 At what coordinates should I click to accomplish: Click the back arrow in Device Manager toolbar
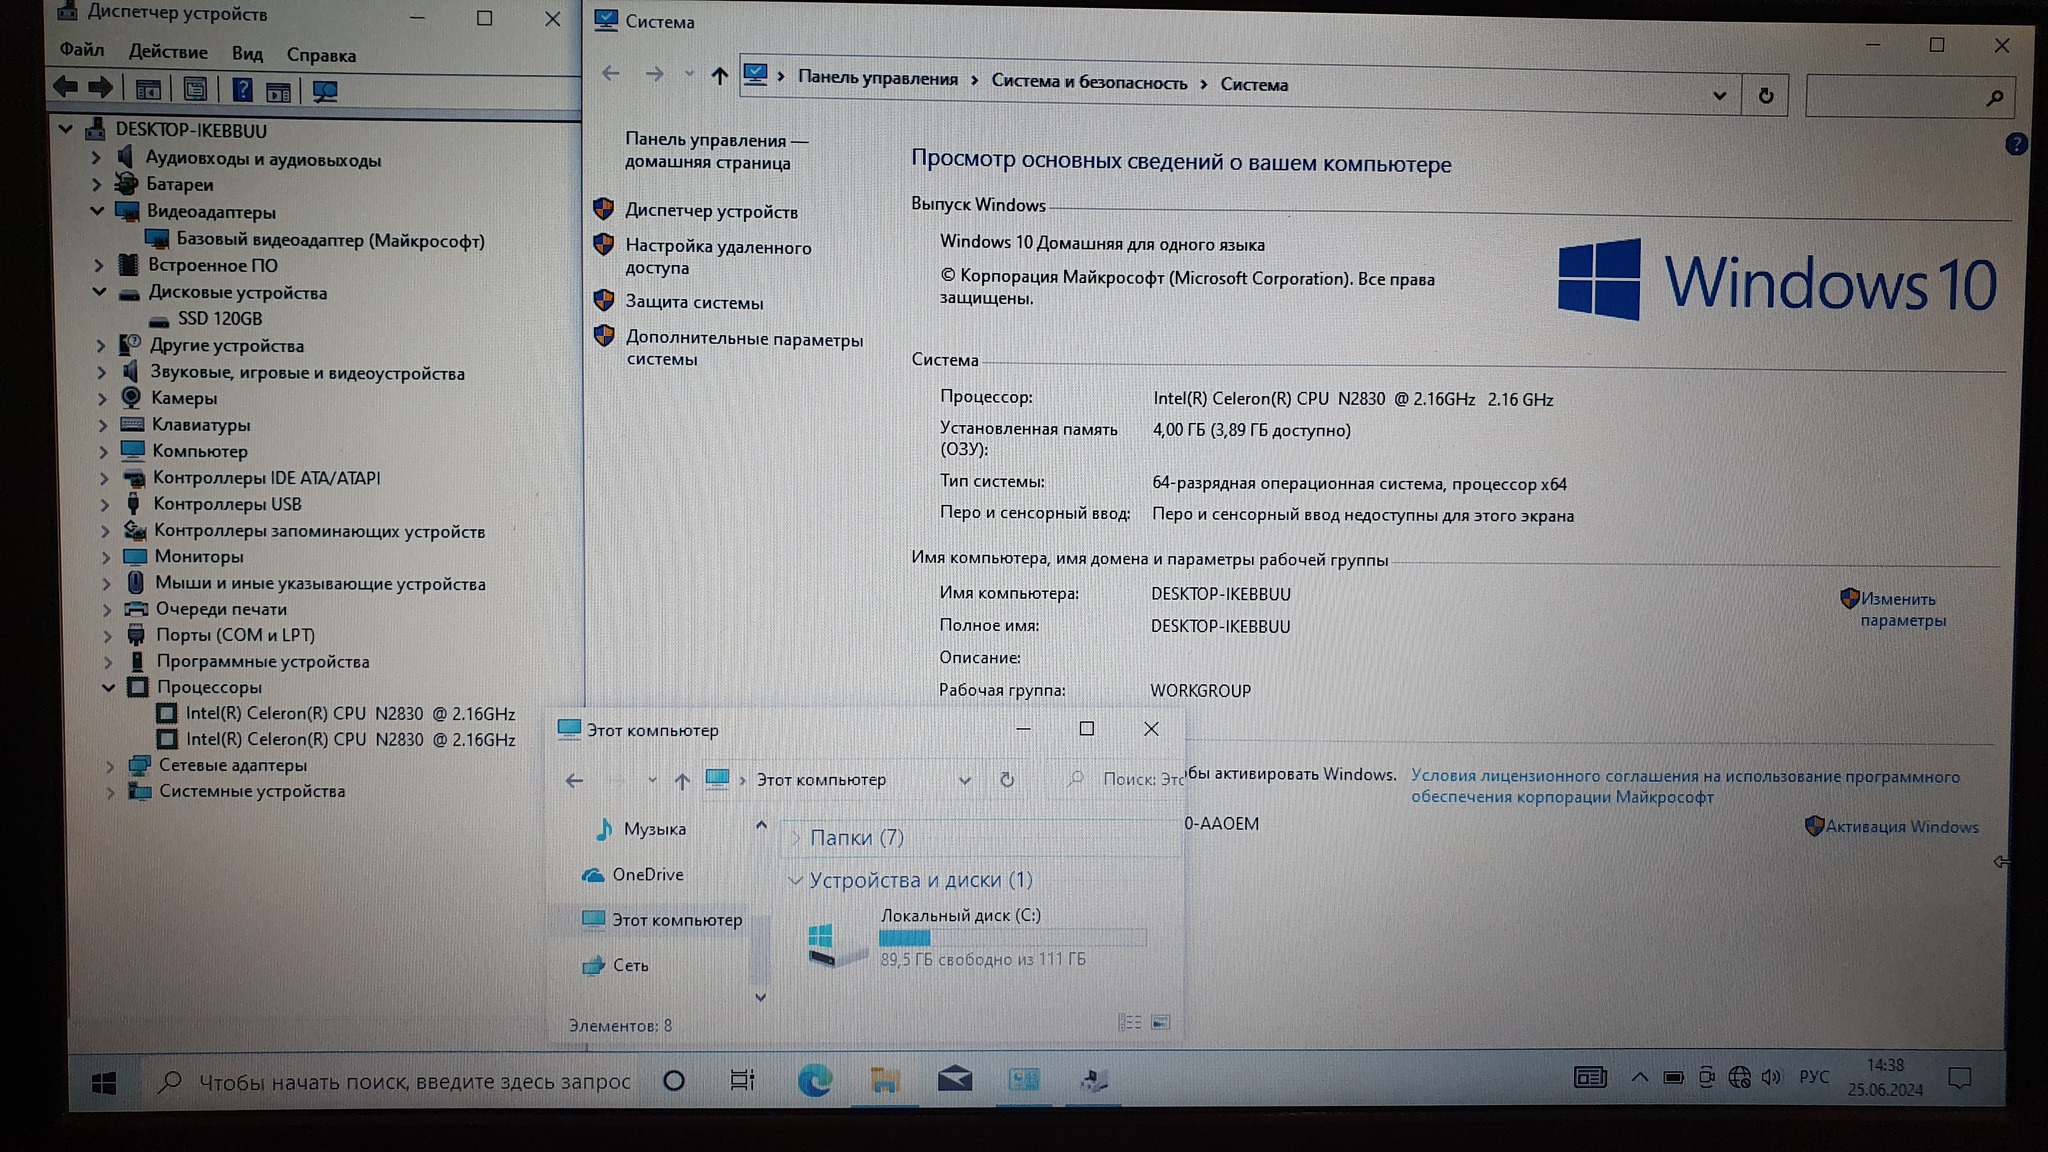point(66,88)
